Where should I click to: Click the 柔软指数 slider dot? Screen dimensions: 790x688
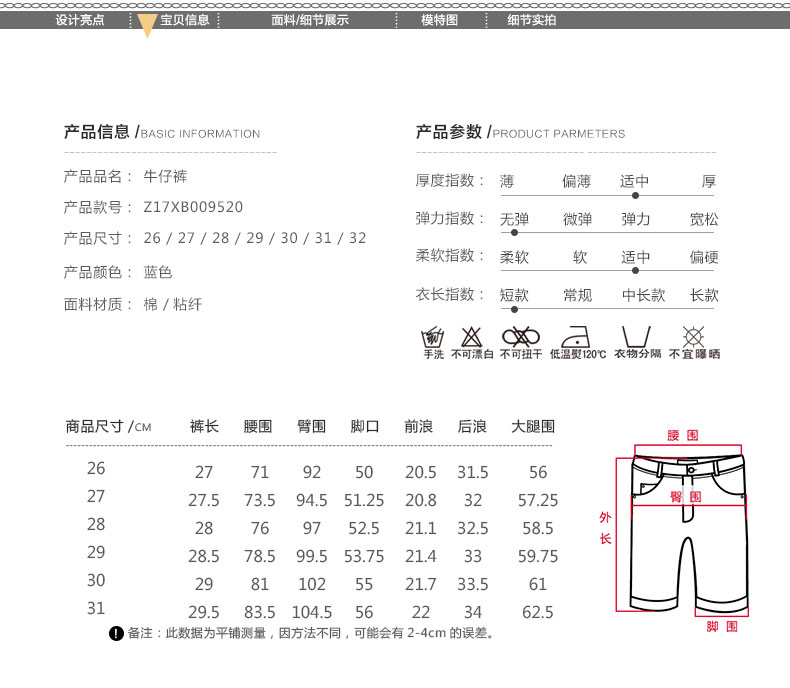click(635, 270)
